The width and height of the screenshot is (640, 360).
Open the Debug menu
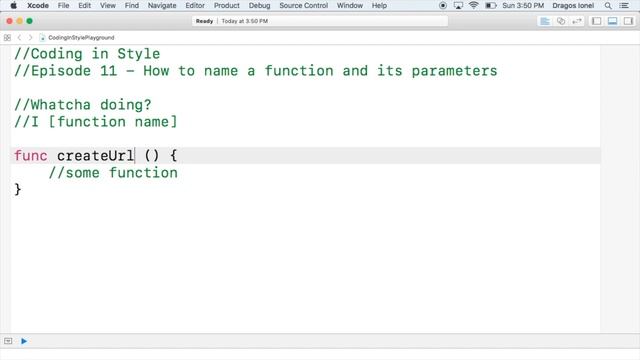point(260,6)
